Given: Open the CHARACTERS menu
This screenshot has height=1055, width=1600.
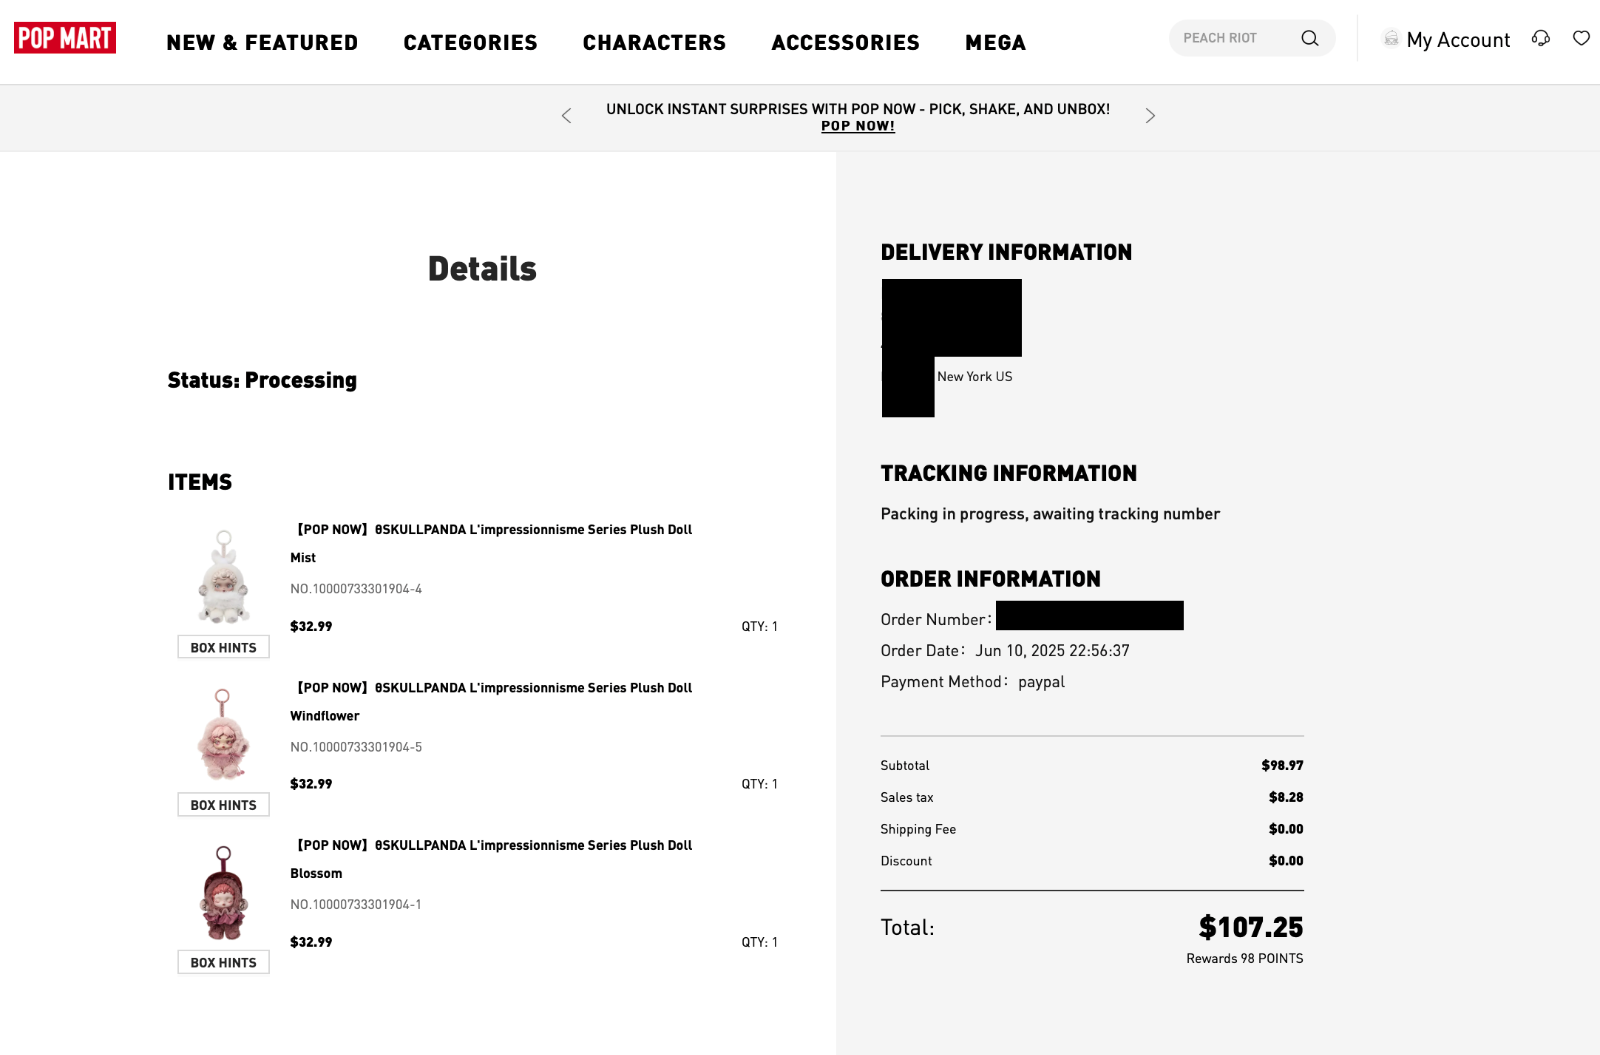Looking at the screenshot, I should click(x=654, y=43).
